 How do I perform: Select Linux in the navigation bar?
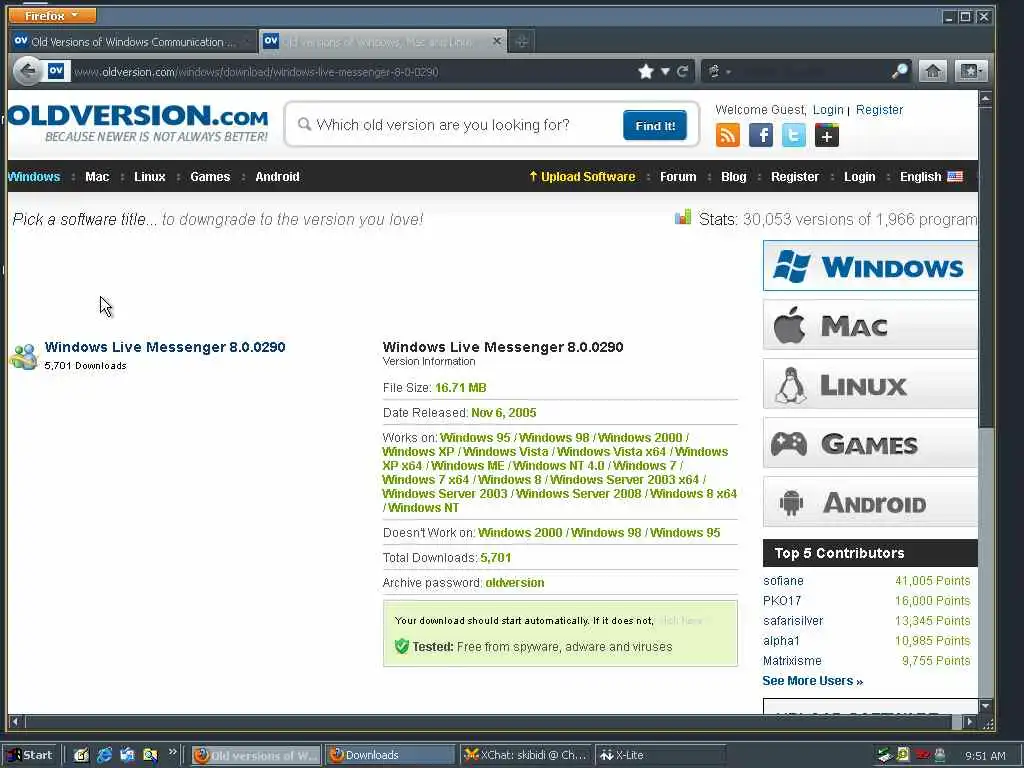coord(150,176)
